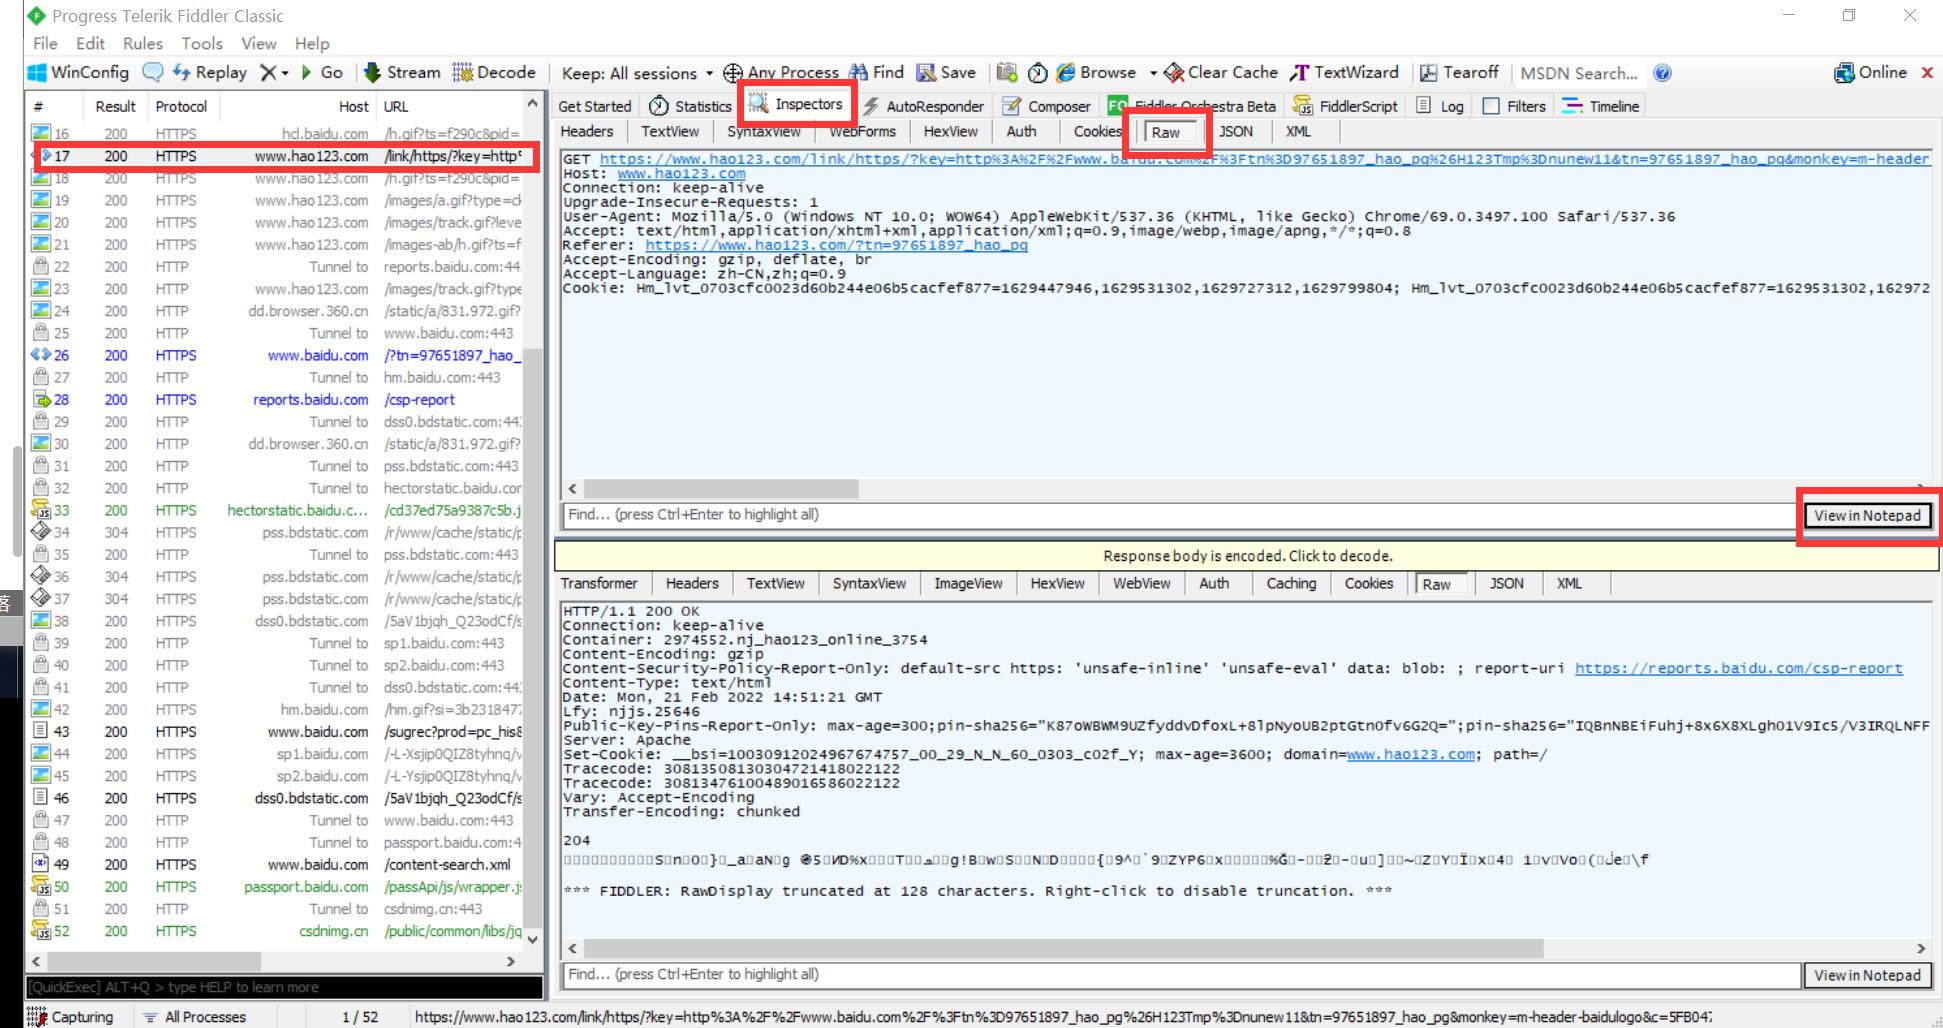Screen dimensions: 1943x1028
Task: Click the camera screenshot icon
Action: tap(1007, 73)
